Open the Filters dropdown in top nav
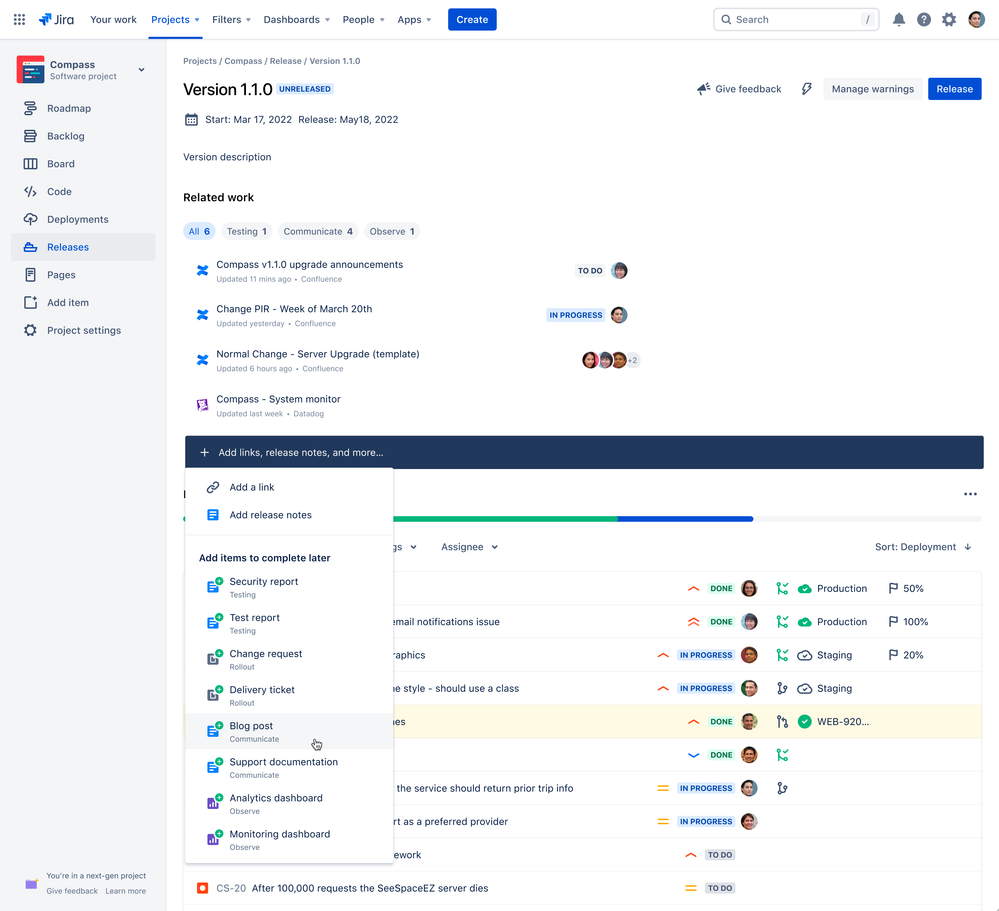 (231, 19)
